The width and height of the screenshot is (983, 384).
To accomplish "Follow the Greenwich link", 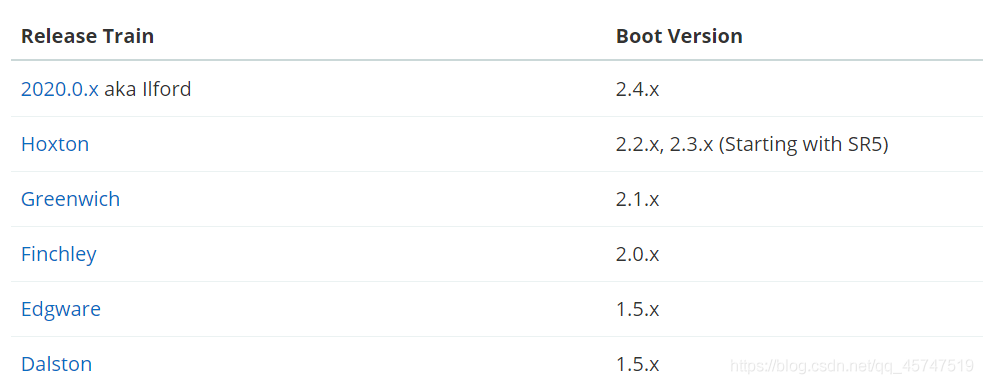I will tap(70, 199).
